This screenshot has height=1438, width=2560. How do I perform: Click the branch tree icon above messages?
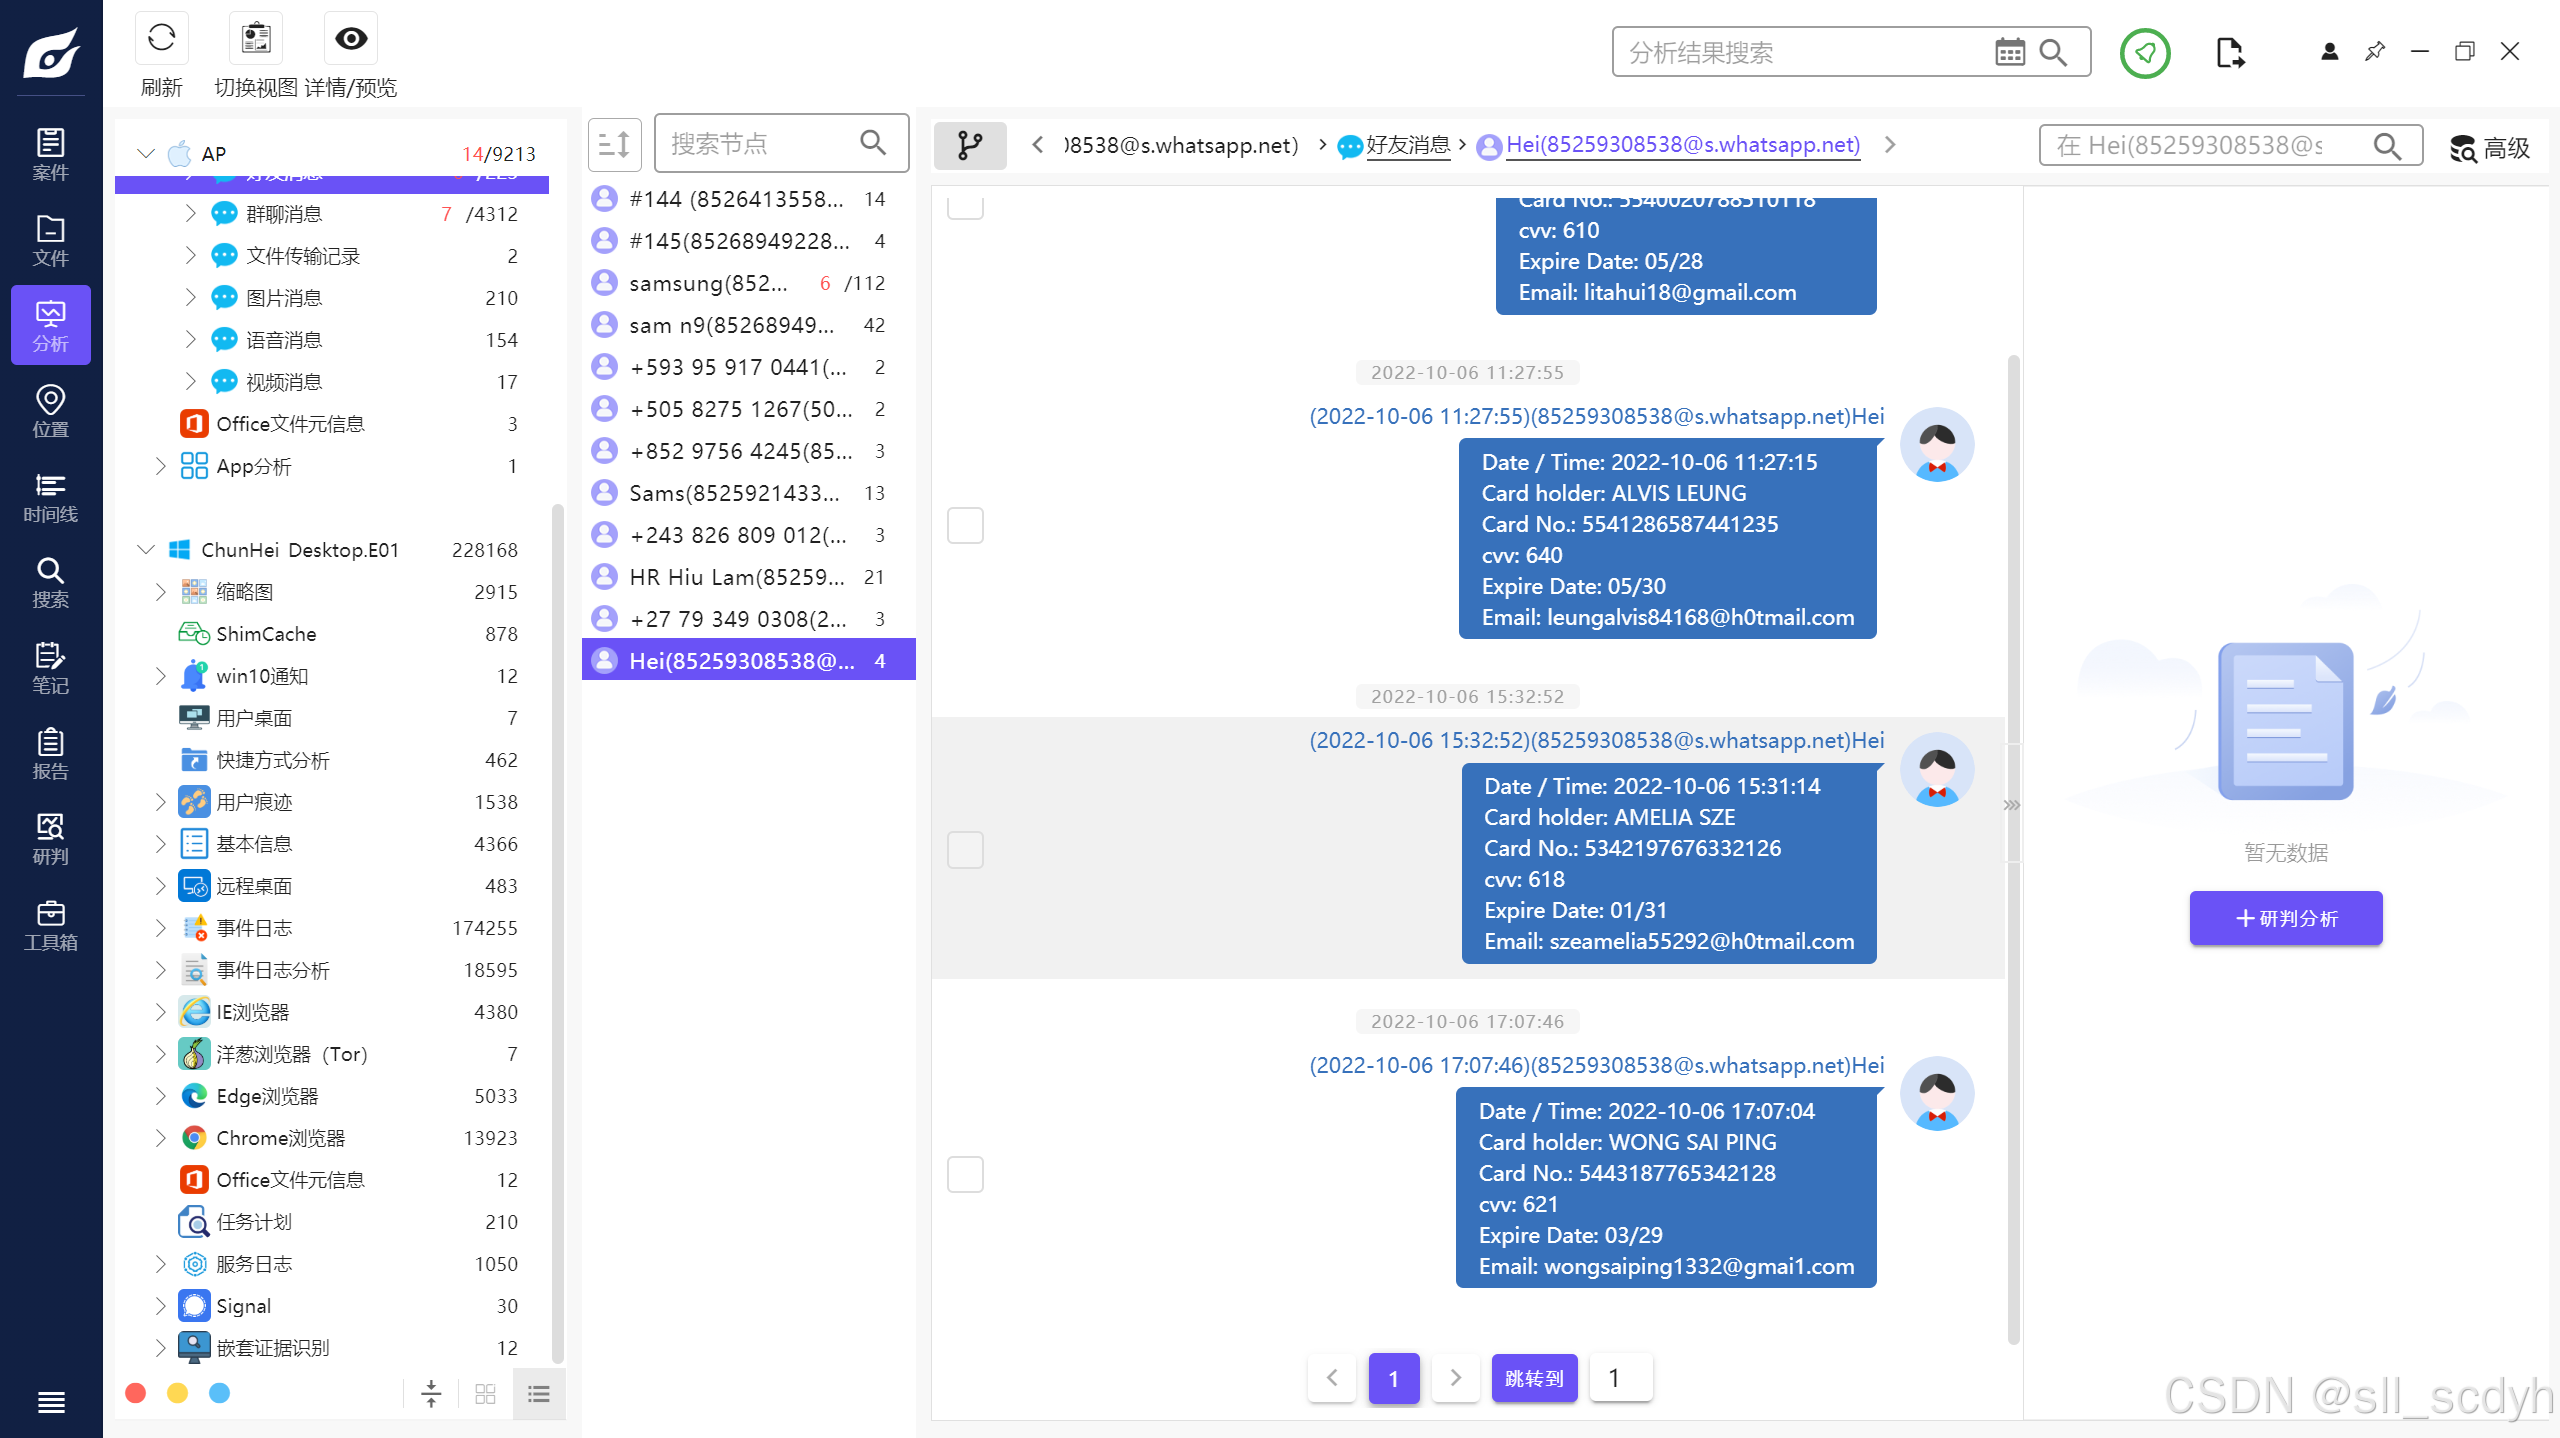click(x=969, y=146)
